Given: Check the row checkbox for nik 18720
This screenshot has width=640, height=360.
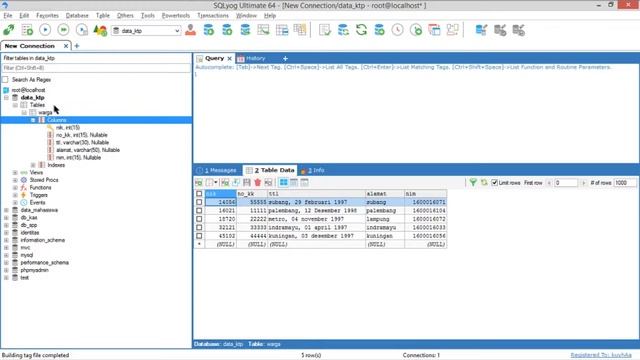Looking at the screenshot, I should coord(199,219).
